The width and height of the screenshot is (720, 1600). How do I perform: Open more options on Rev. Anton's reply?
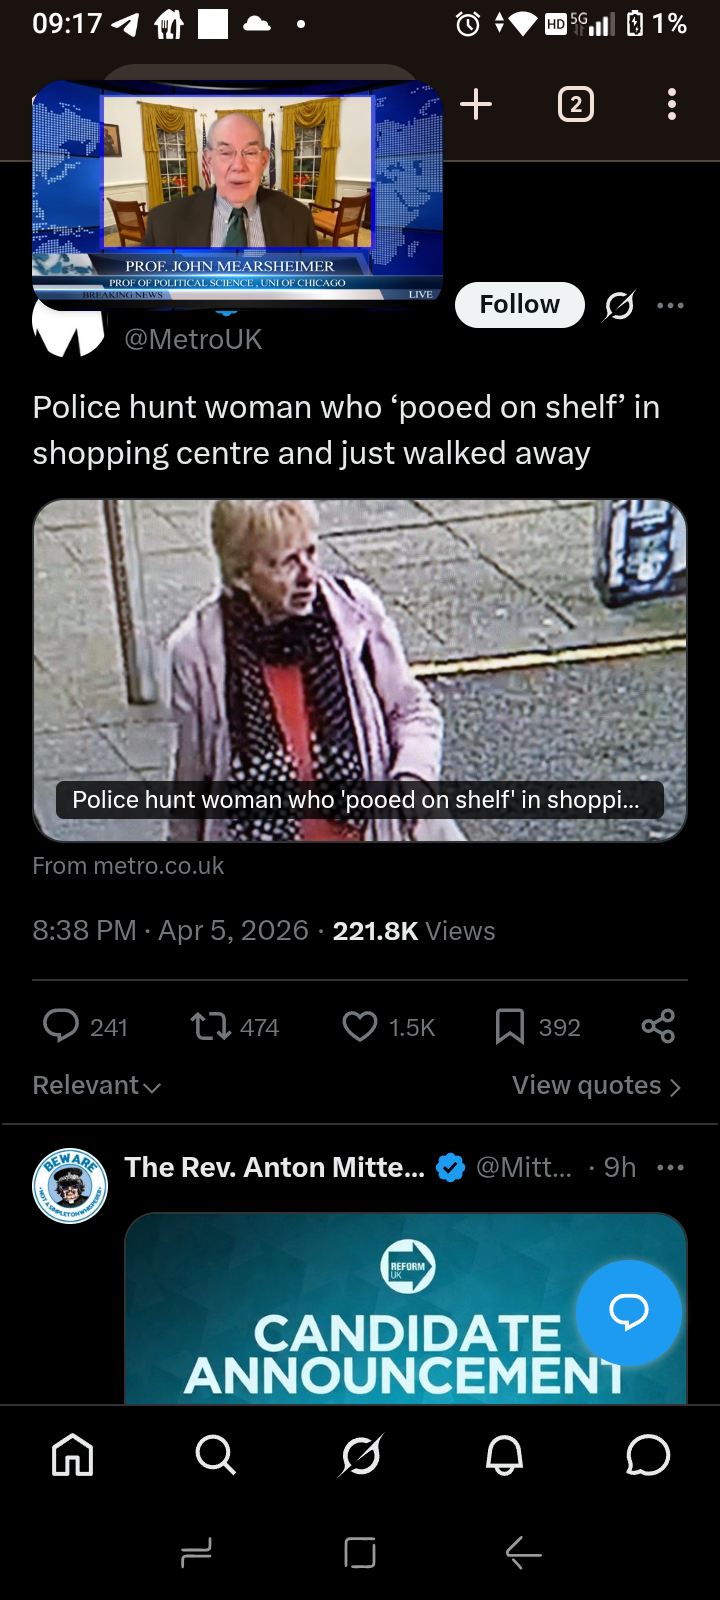(670, 1167)
